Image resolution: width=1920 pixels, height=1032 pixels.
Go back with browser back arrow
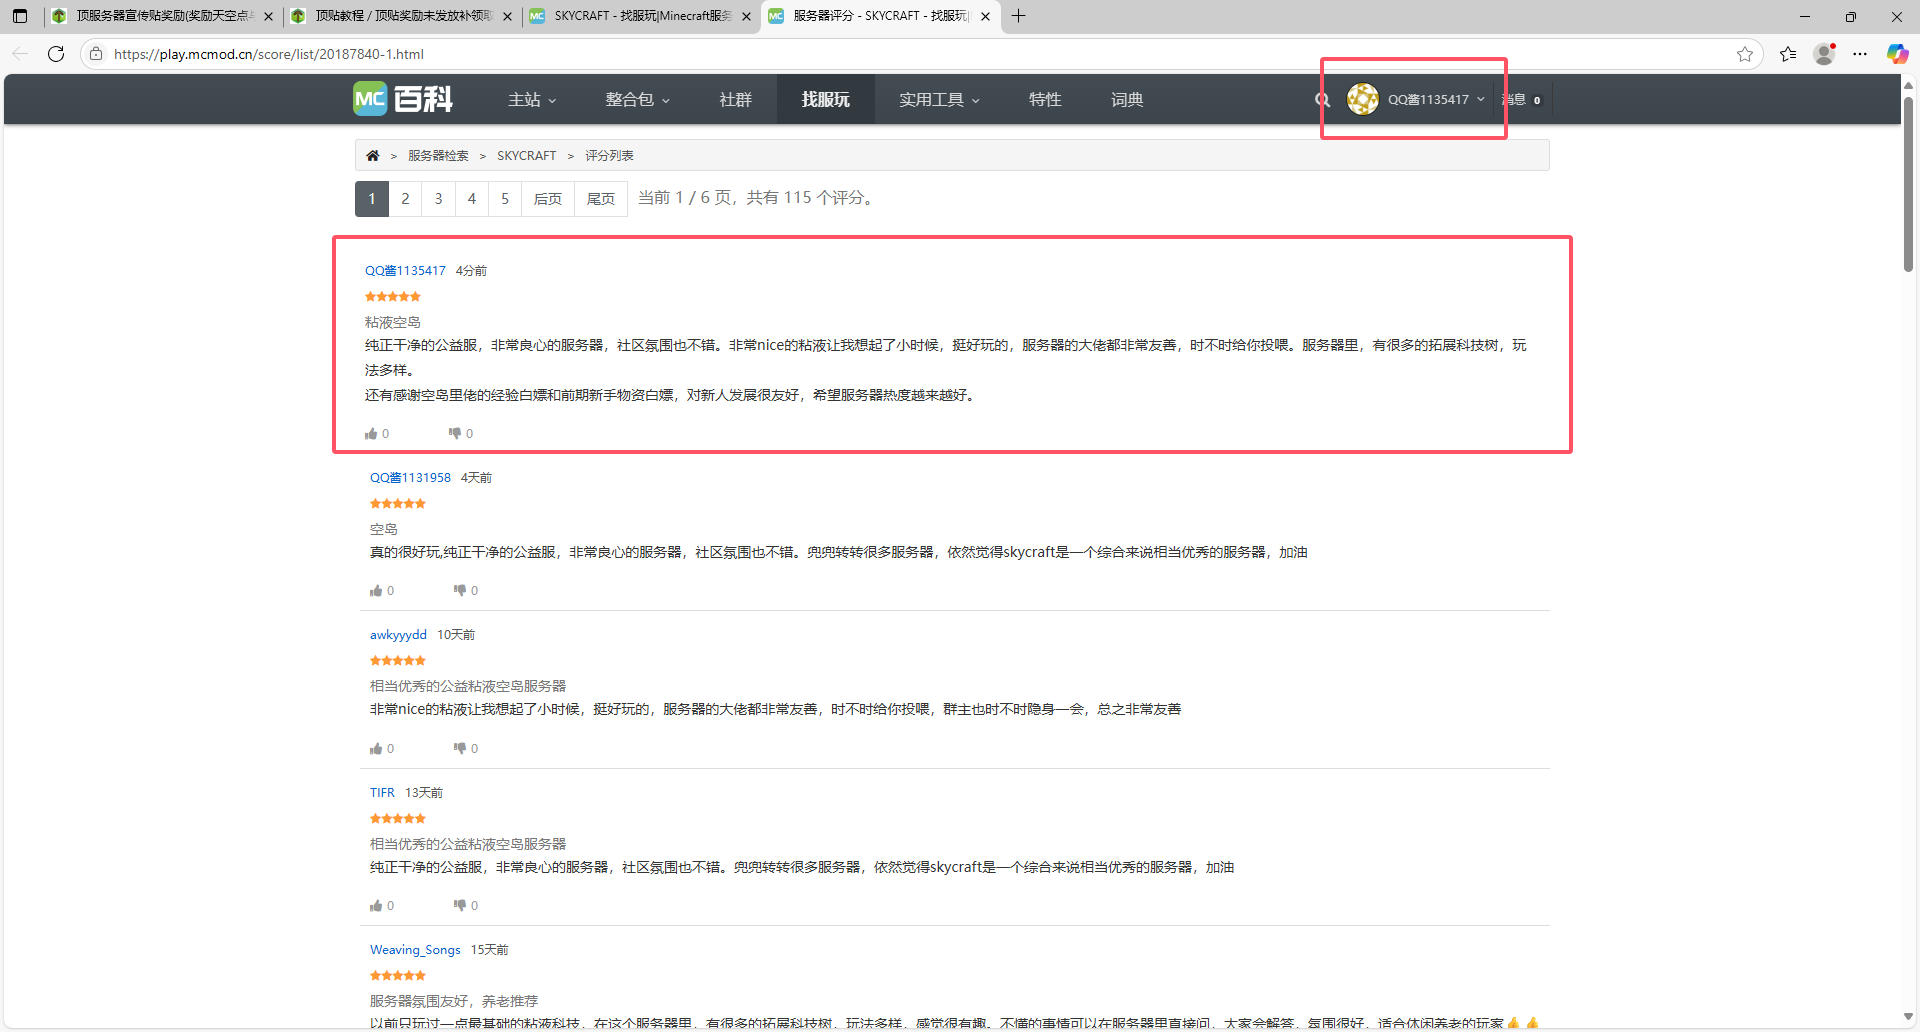20,54
